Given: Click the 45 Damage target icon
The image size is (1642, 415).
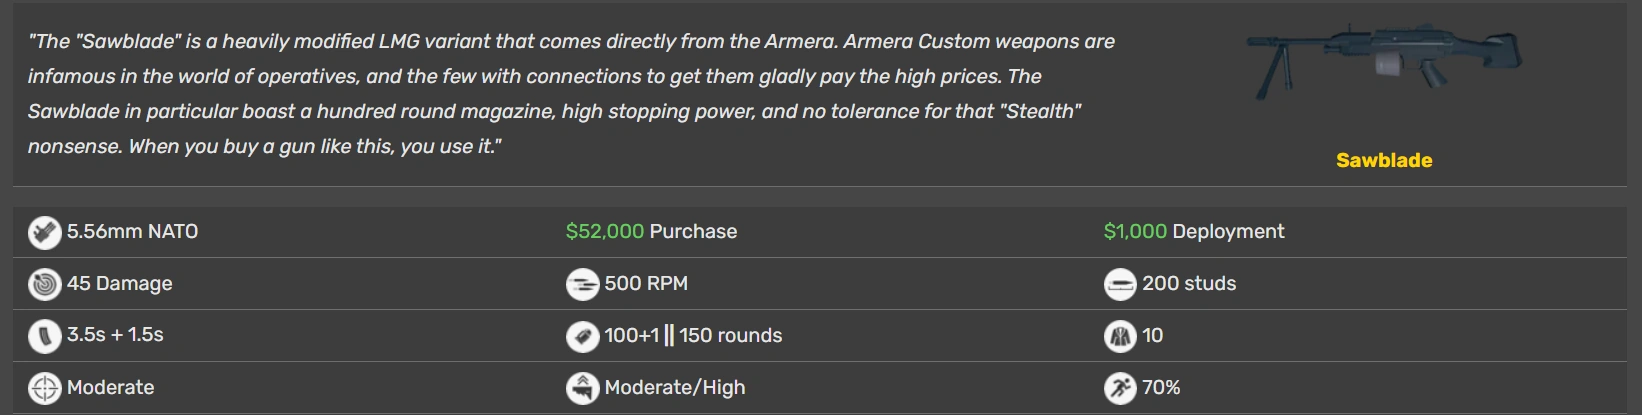Looking at the screenshot, I should (44, 284).
